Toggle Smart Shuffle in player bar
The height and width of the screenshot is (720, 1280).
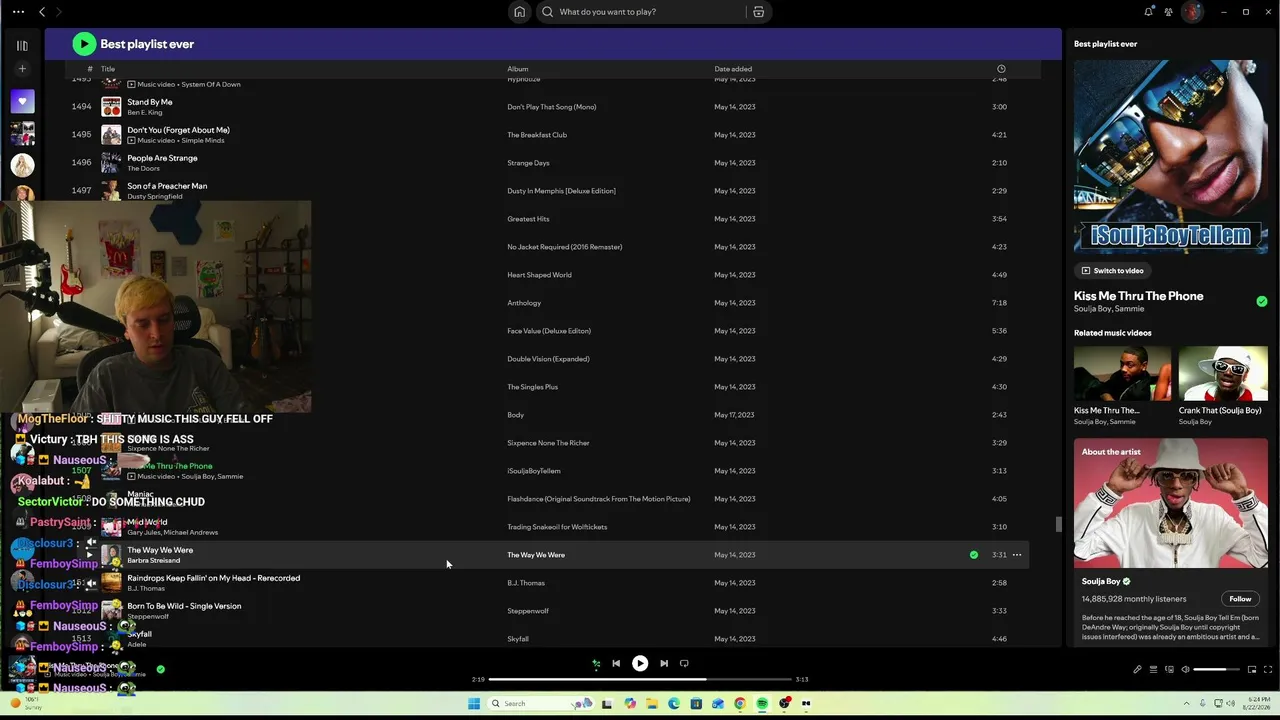click(x=596, y=663)
